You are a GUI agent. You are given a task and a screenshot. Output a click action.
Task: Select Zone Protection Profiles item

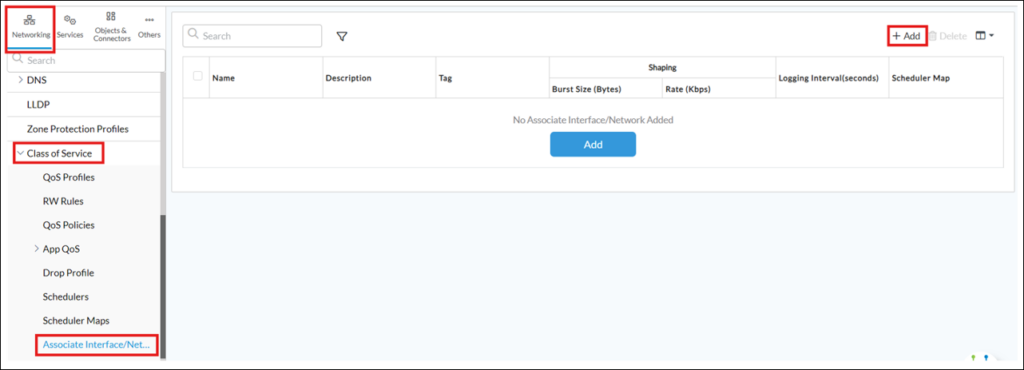coord(78,129)
